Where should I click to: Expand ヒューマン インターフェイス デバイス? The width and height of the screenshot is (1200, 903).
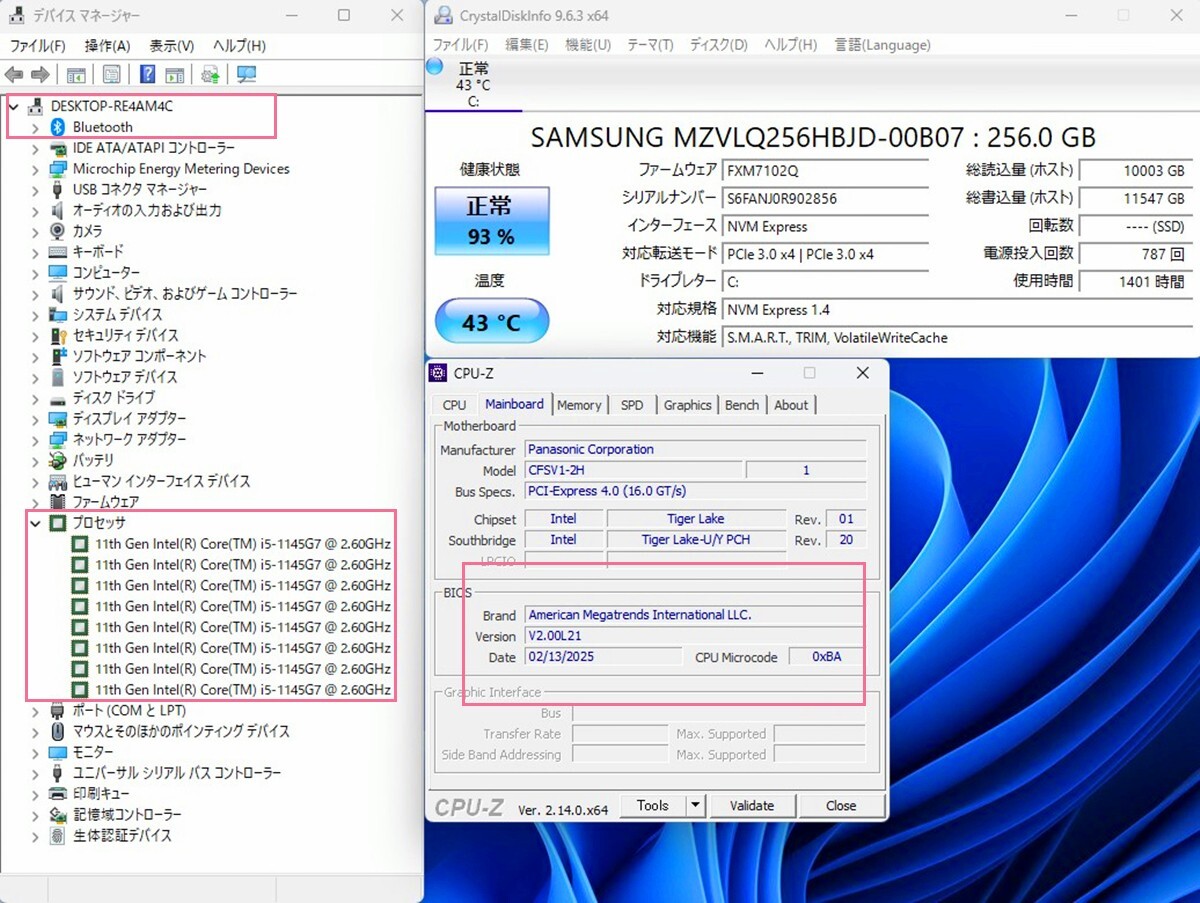click(x=36, y=481)
